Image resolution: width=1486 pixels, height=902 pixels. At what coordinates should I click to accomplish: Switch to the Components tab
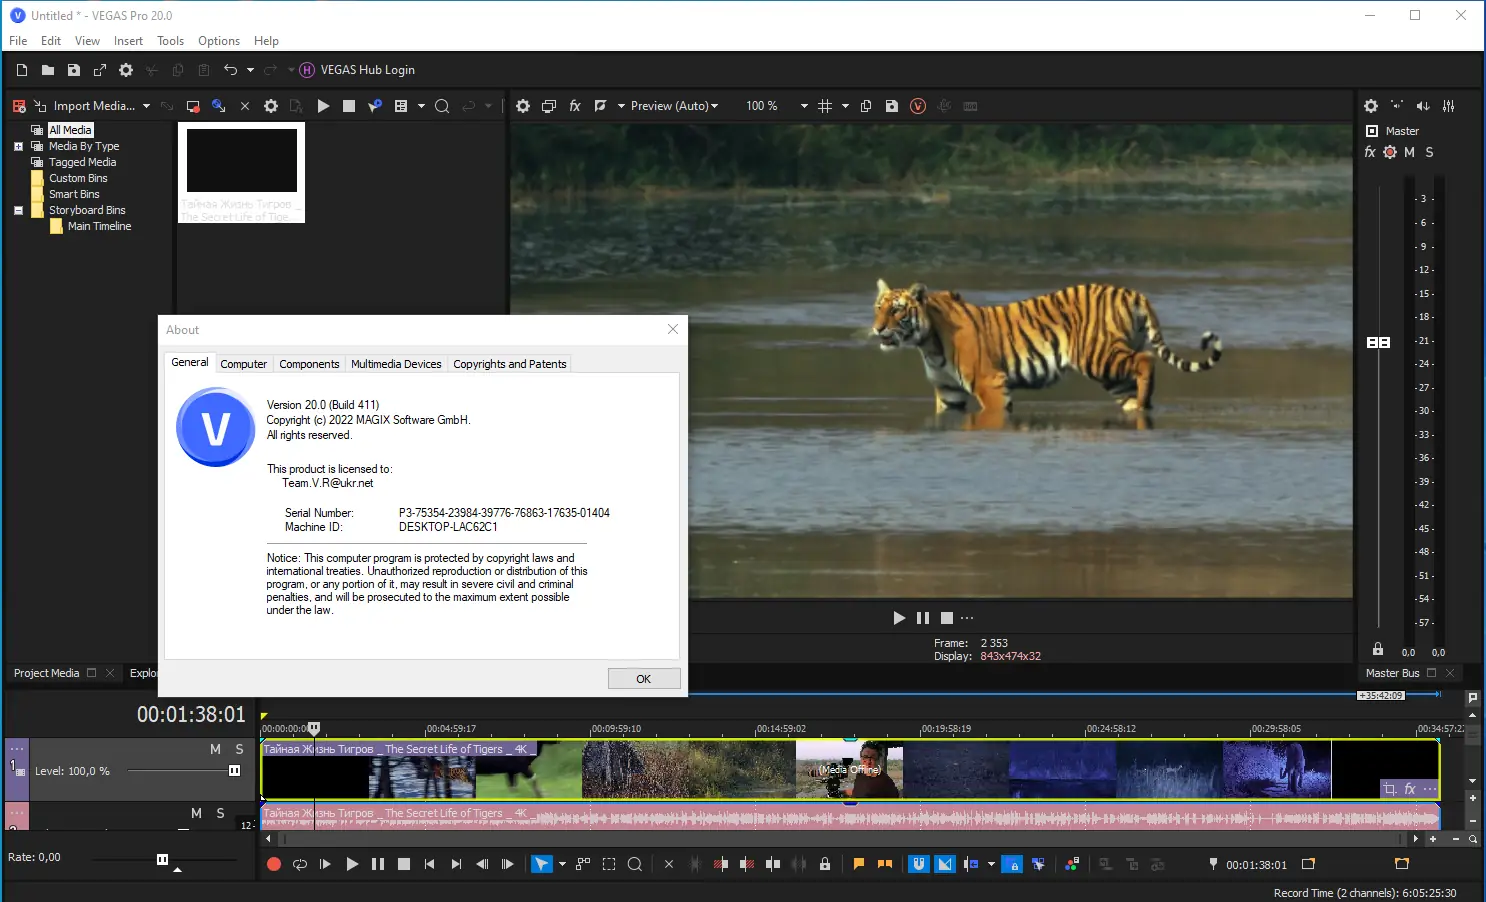pyautogui.click(x=309, y=364)
